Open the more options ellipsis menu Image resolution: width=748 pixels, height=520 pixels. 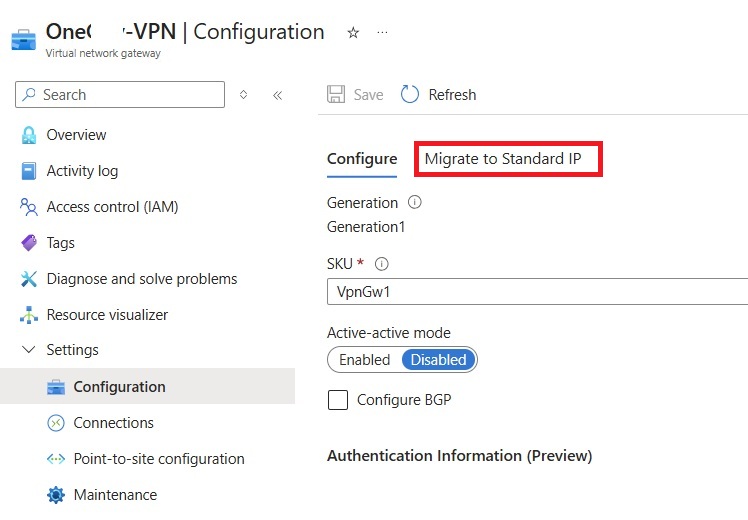382,33
